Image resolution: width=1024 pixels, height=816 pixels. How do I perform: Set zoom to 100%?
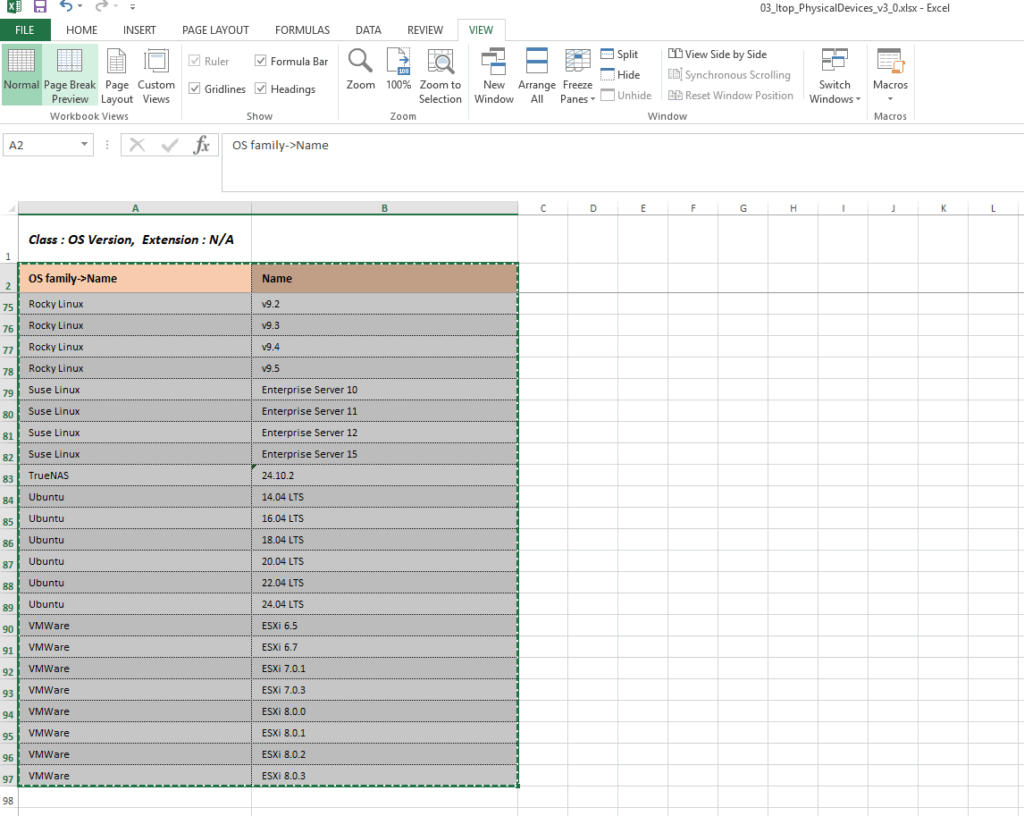[x=398, y=62]
